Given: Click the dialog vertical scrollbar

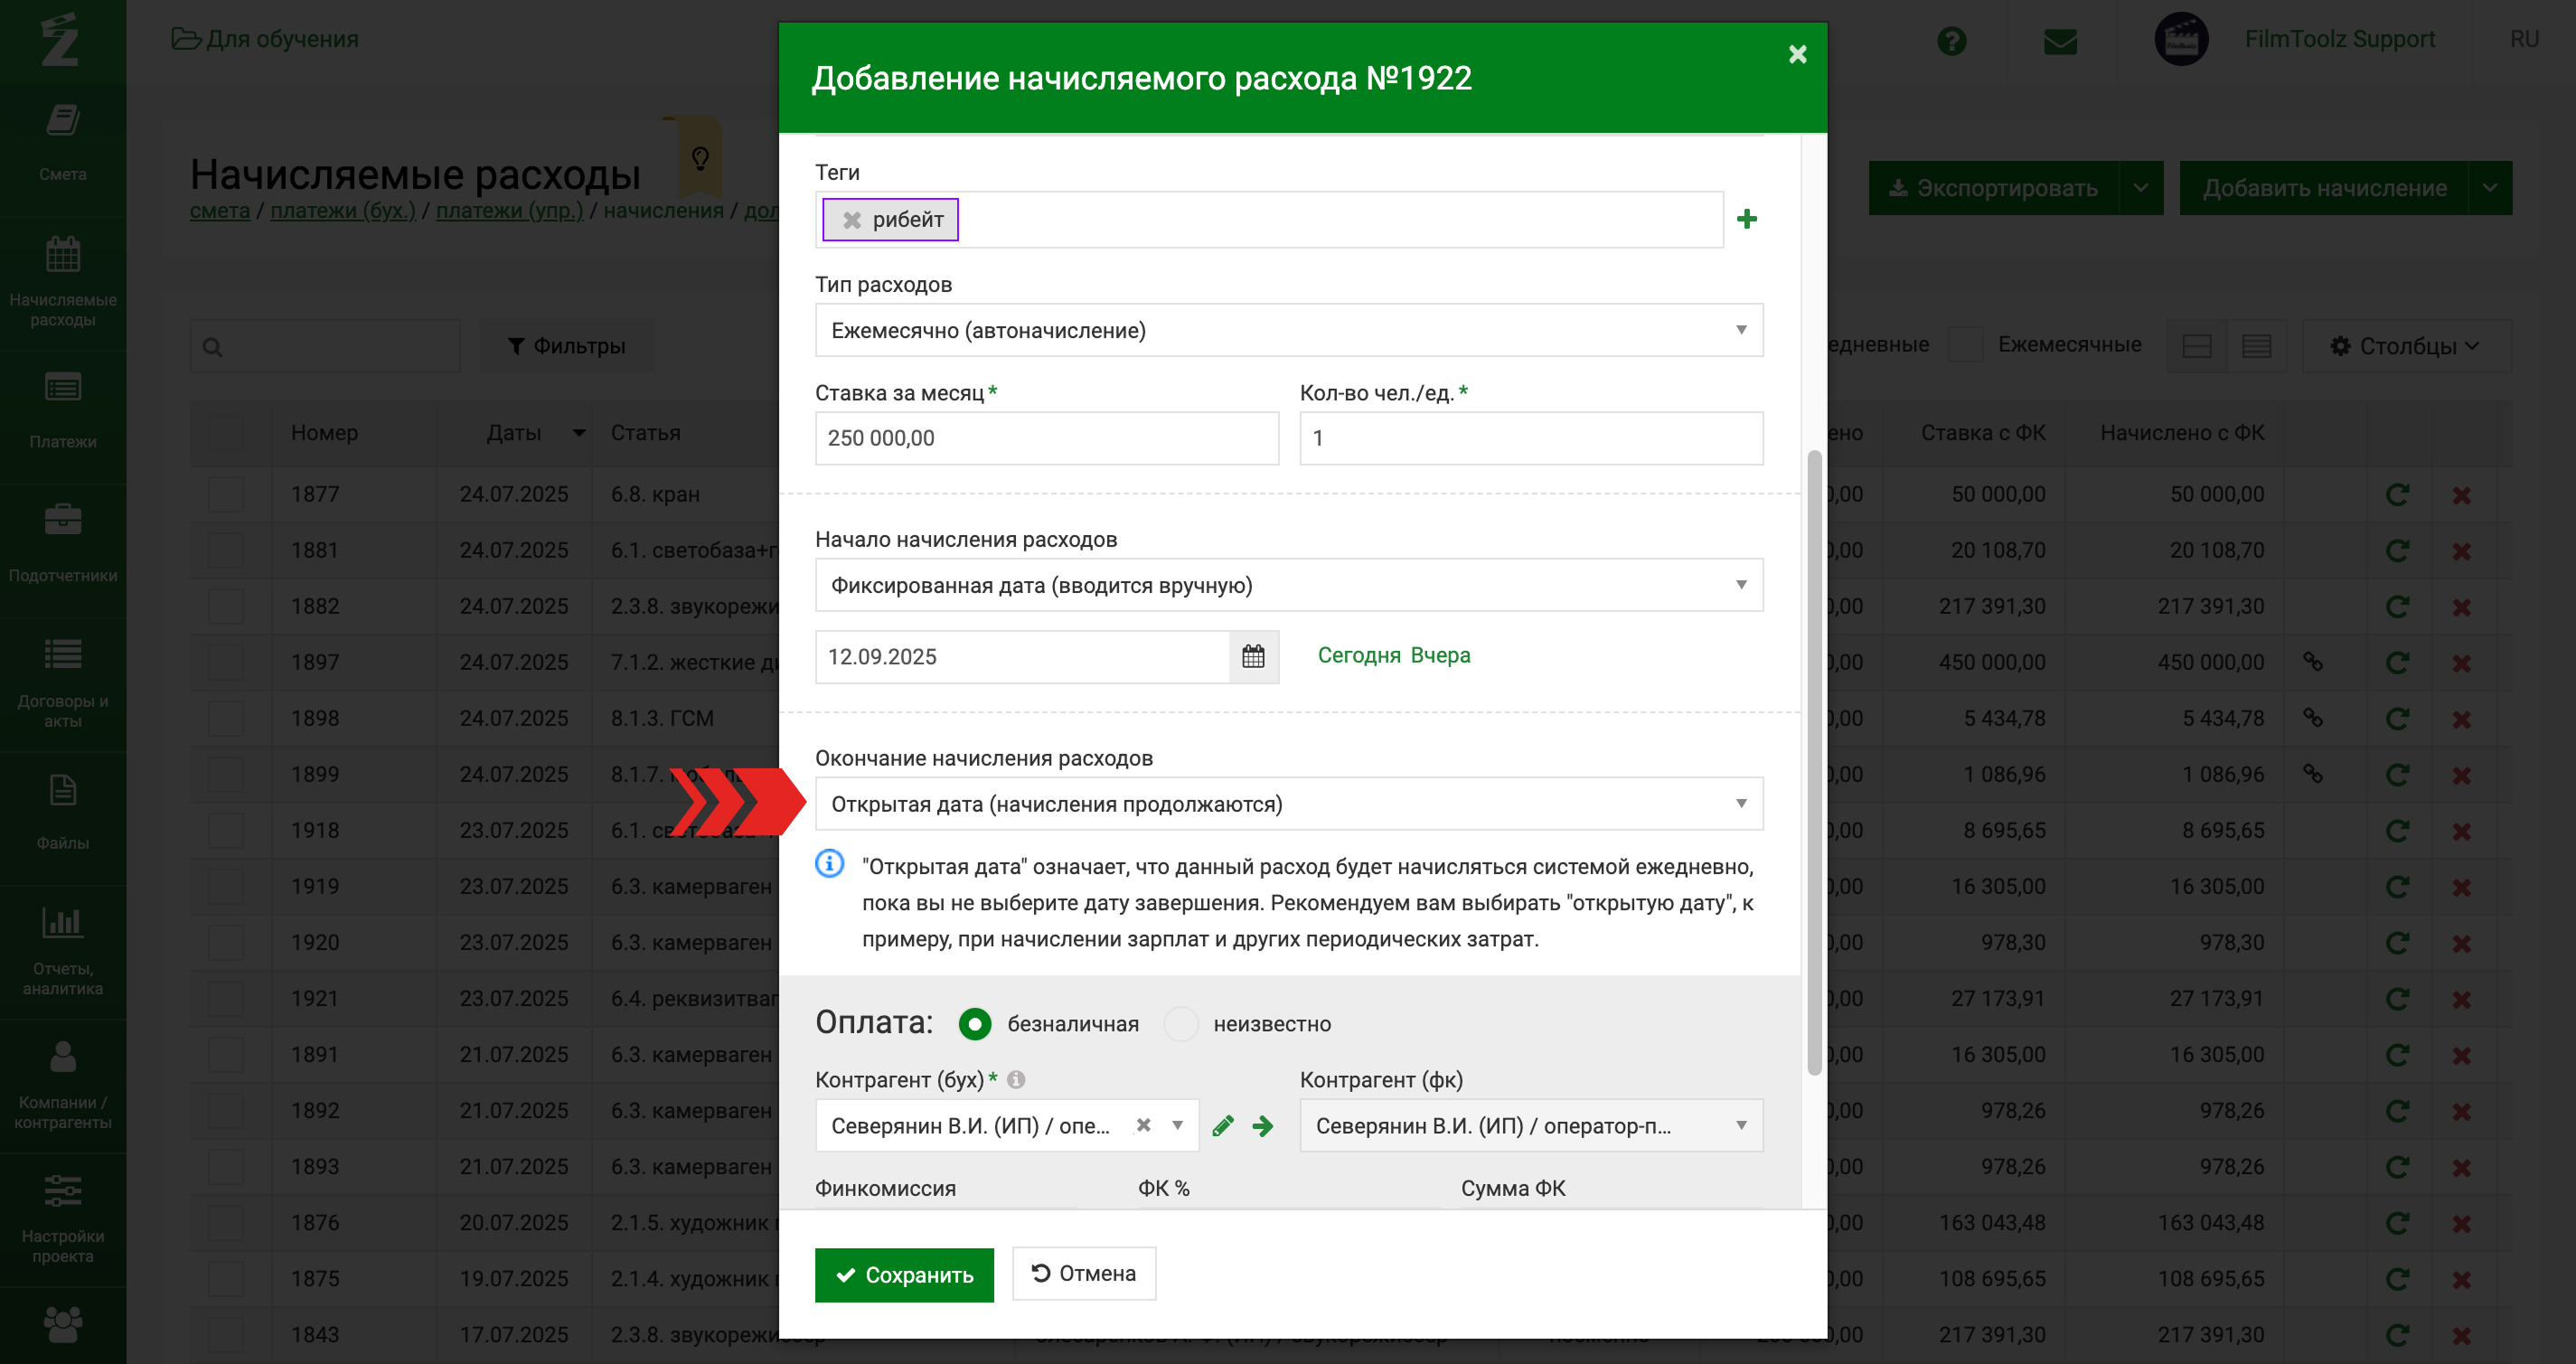Looking at the screenshot, I should (x=1813, y=764).
